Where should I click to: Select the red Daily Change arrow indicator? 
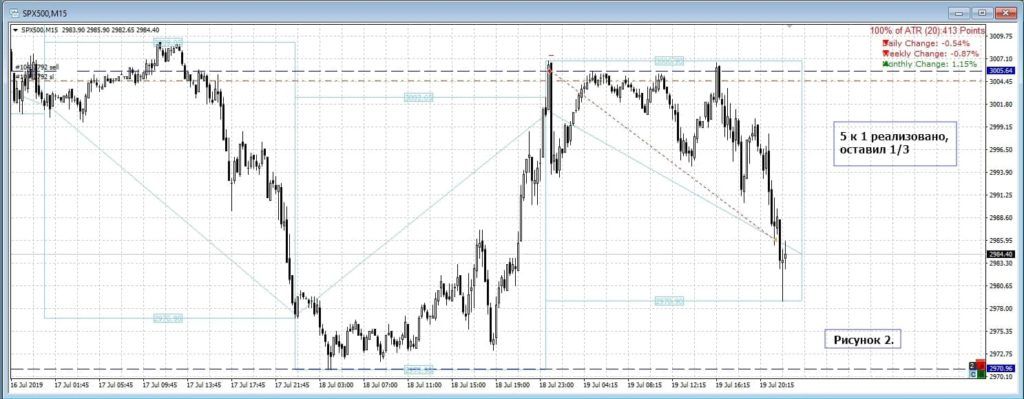pyautogui.click(x=885, y=42)
